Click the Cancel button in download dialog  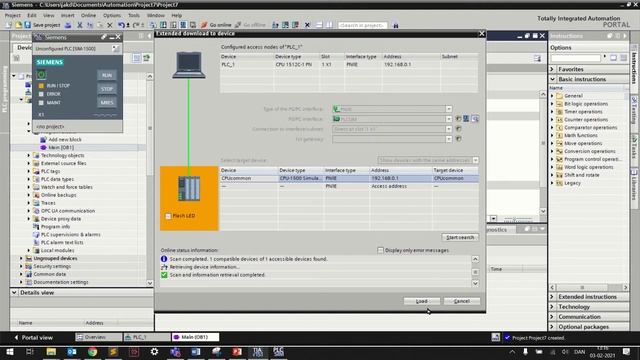point(462,301)
